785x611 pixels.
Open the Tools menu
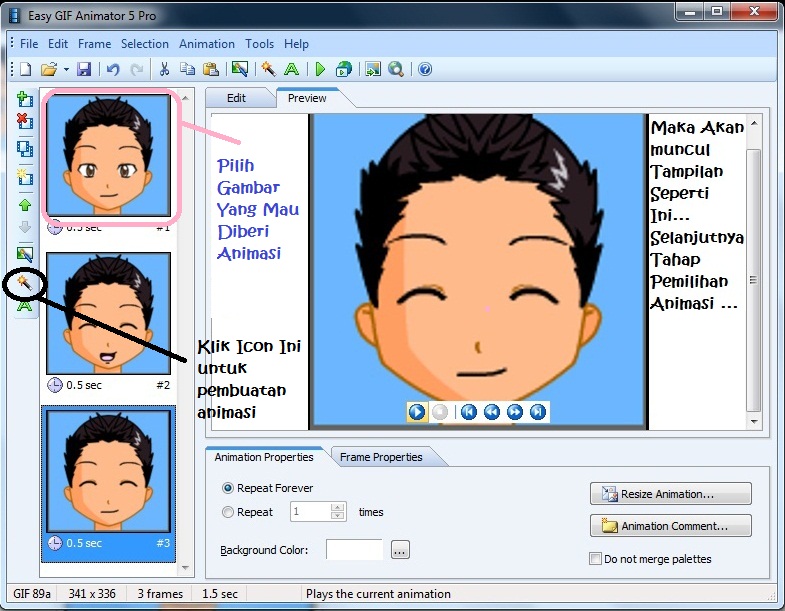pos(259,44)
